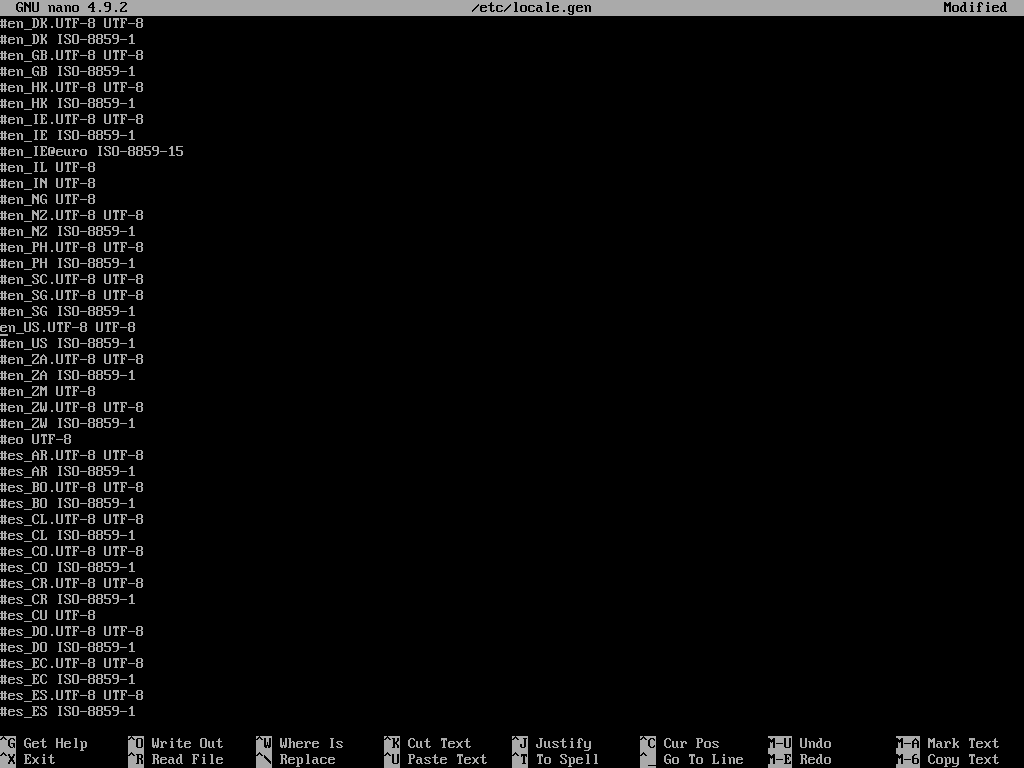Screen dimensions: 1024x768
Task: Click the ^G Get Help shortcut
Action: [44, 743]
